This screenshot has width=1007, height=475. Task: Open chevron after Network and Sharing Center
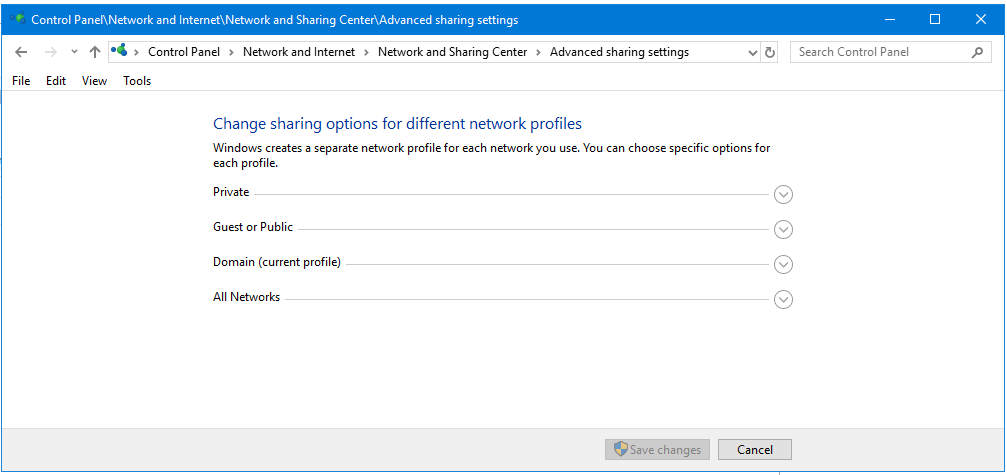point(539,53)
